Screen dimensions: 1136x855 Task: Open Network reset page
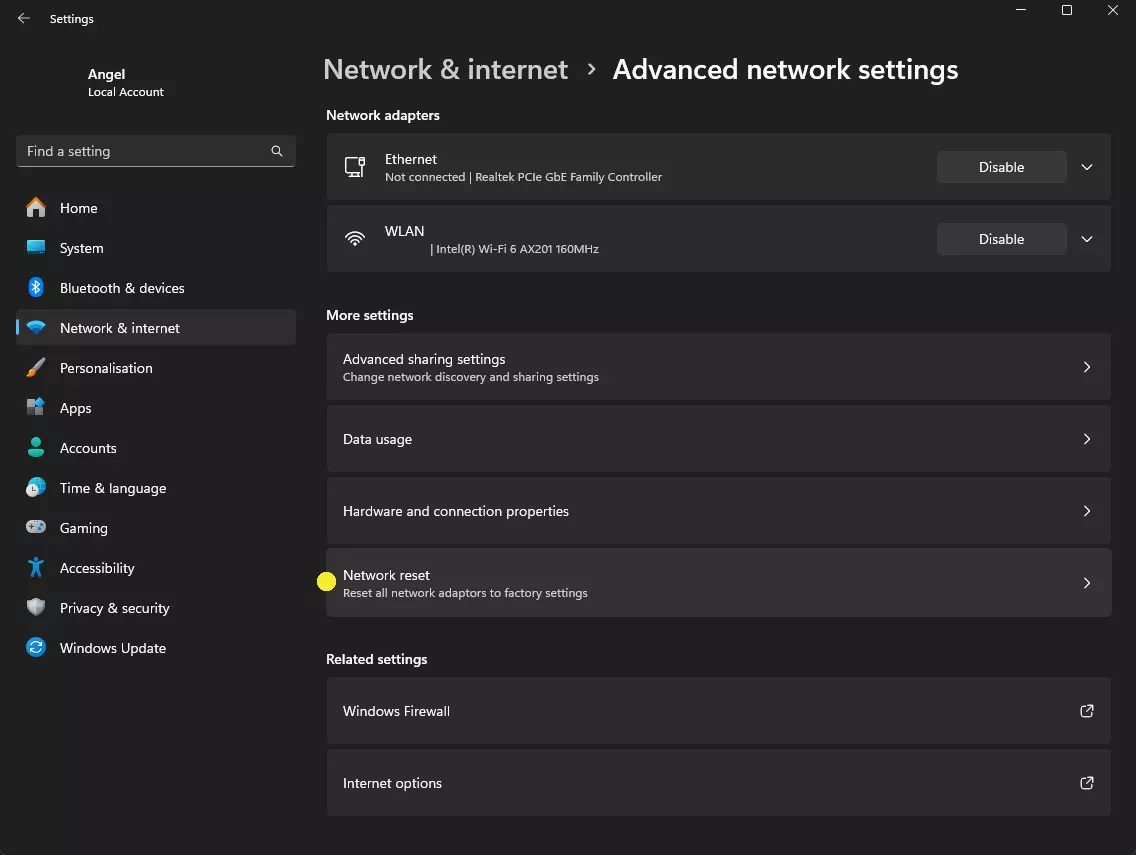[717, 583]
